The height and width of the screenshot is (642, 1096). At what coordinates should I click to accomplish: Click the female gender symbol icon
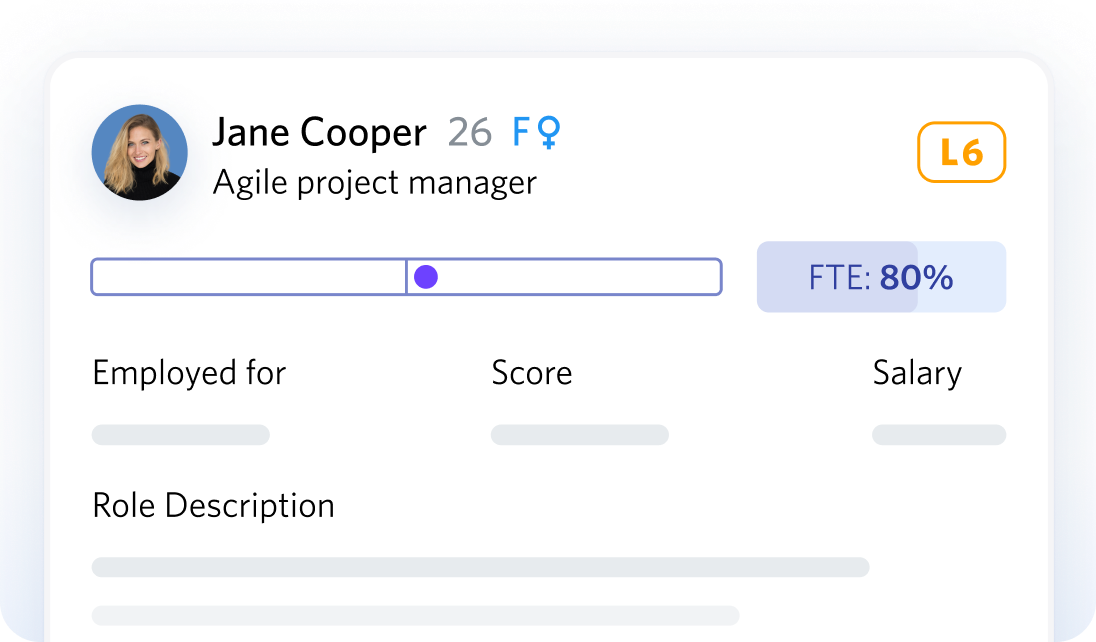tap(549, 132)
